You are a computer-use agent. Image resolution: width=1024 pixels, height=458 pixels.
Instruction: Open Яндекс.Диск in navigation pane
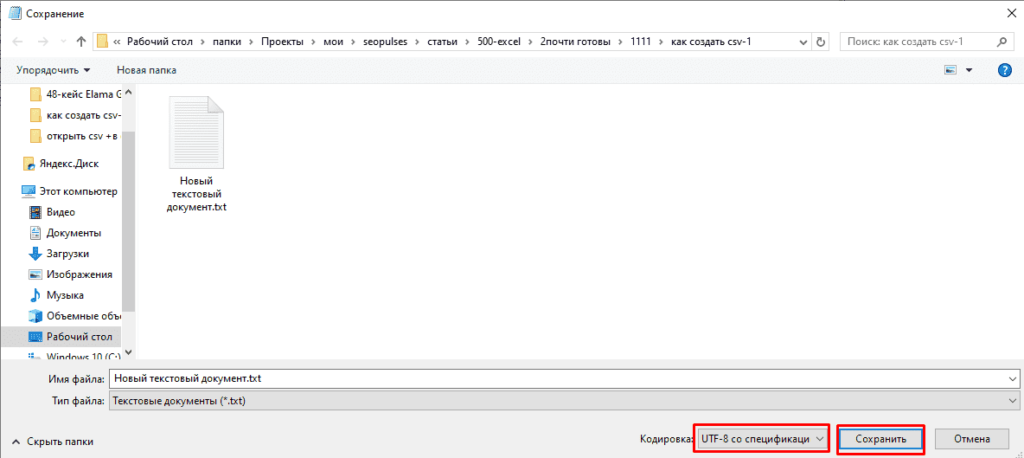click(x=61, y=164)
